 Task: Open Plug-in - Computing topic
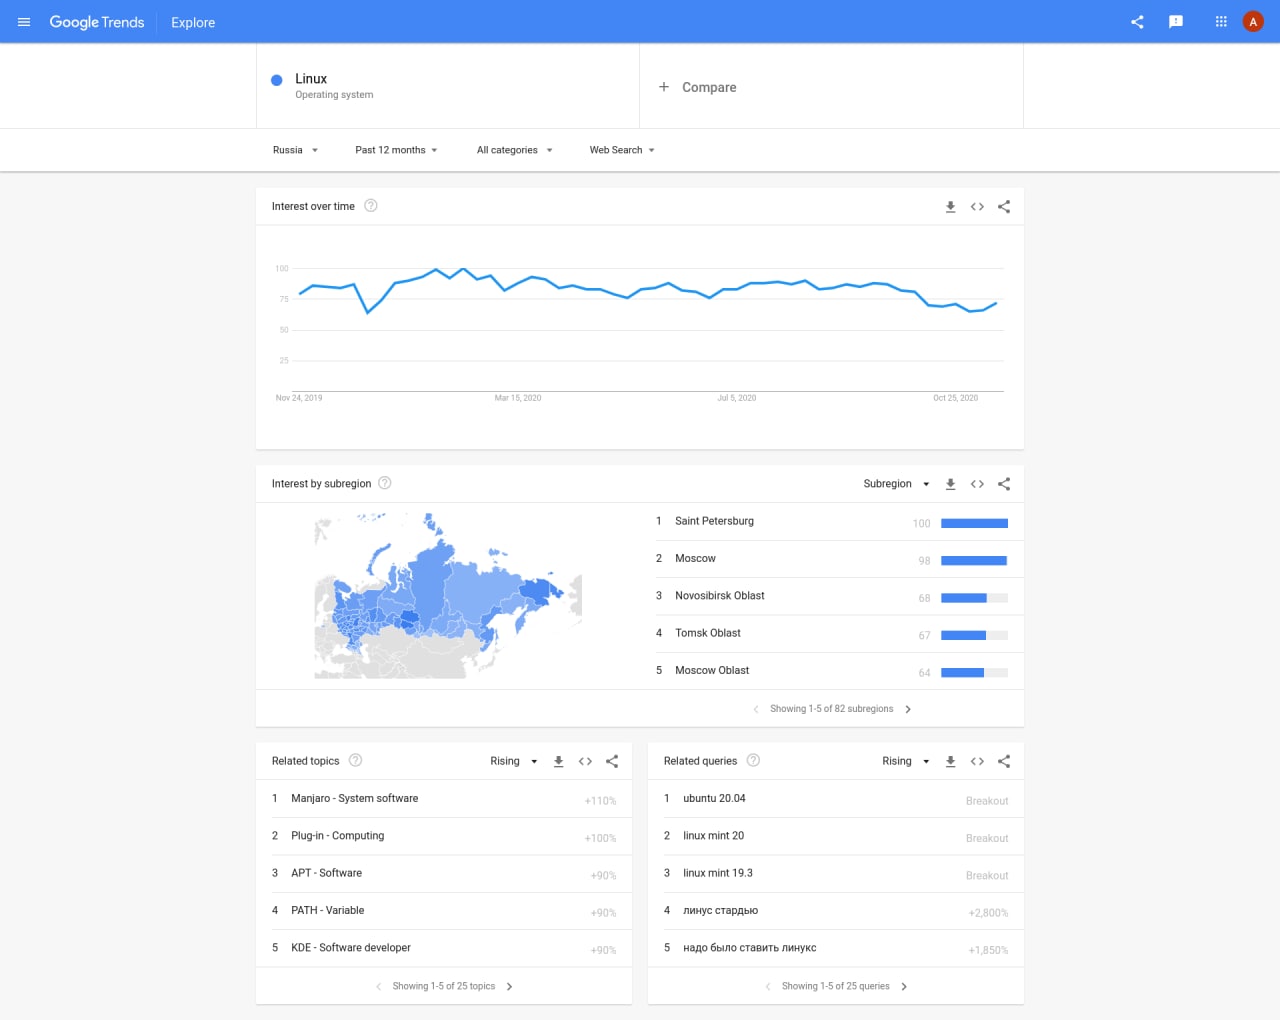pyautogui.click(x=444, y=836)
